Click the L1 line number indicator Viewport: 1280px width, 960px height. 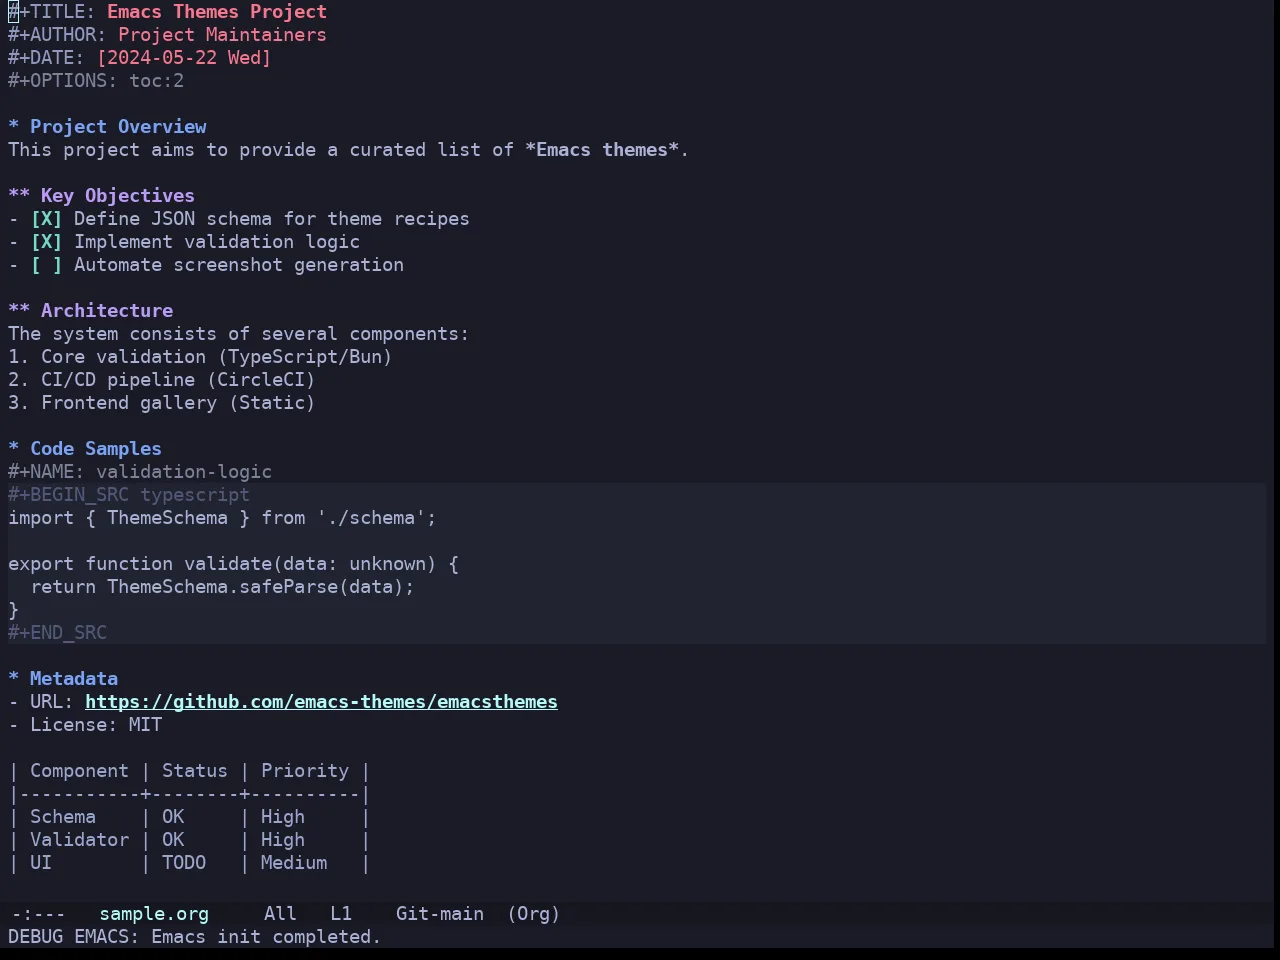coord(341,914)
